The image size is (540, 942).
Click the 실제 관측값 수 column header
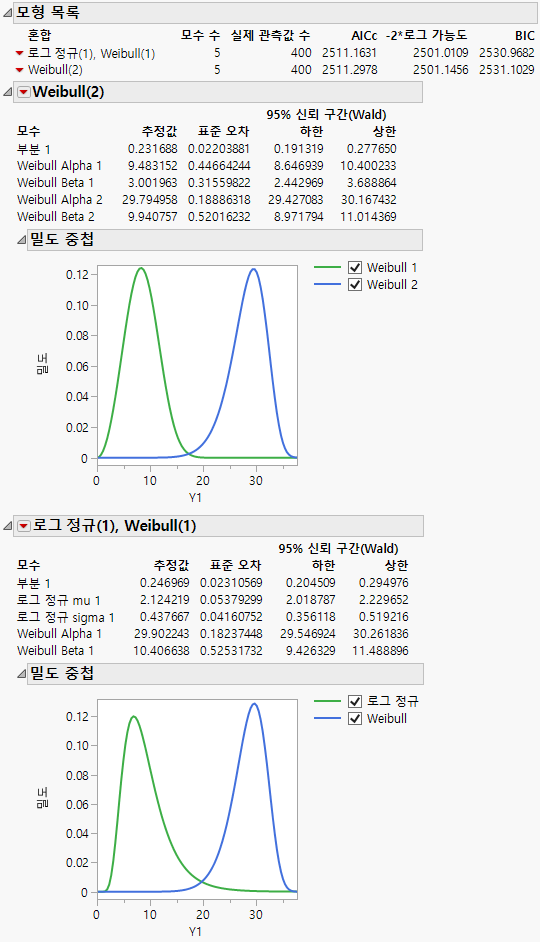270,35
